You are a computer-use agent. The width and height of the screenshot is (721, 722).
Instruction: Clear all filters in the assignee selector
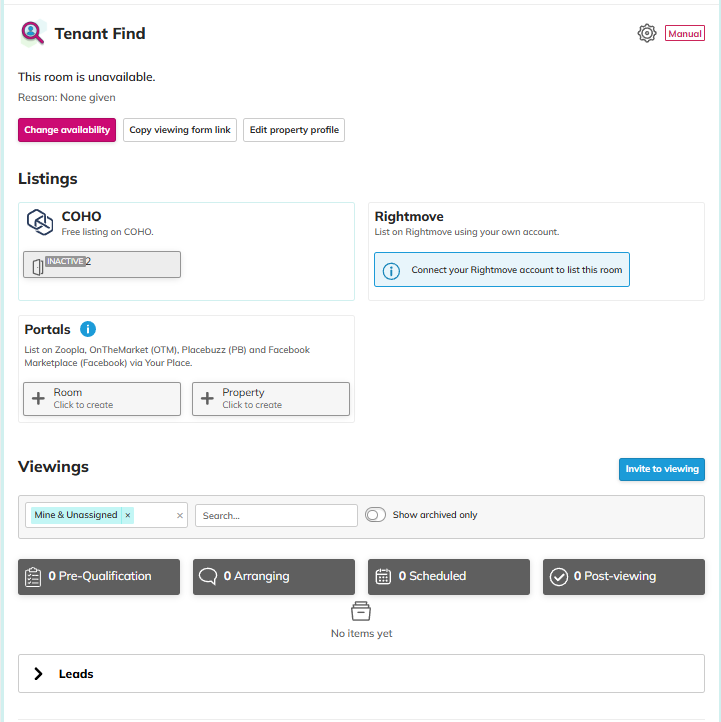(x=180, y=515)
